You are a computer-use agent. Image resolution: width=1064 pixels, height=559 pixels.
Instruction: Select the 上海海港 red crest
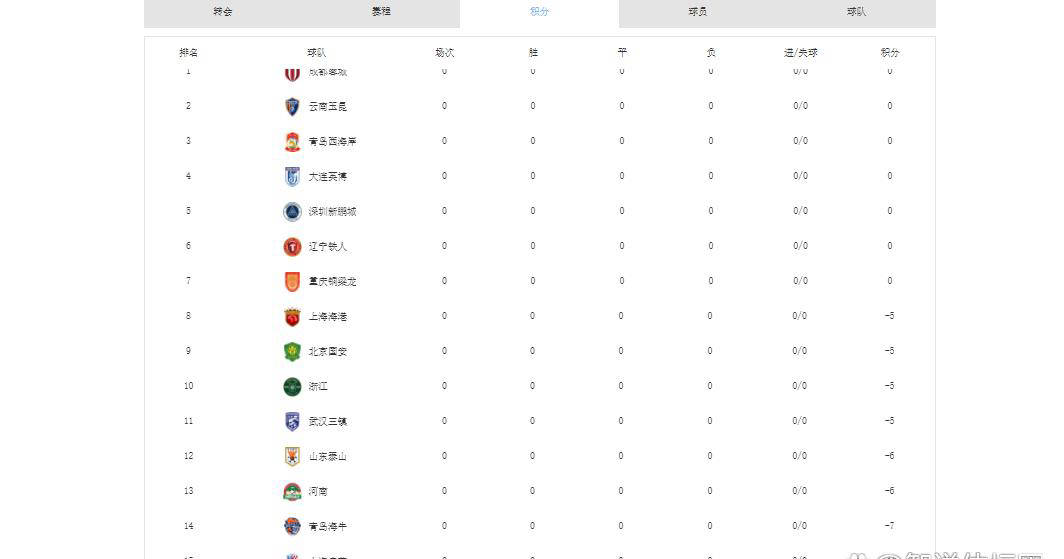(x=292, y=317)
